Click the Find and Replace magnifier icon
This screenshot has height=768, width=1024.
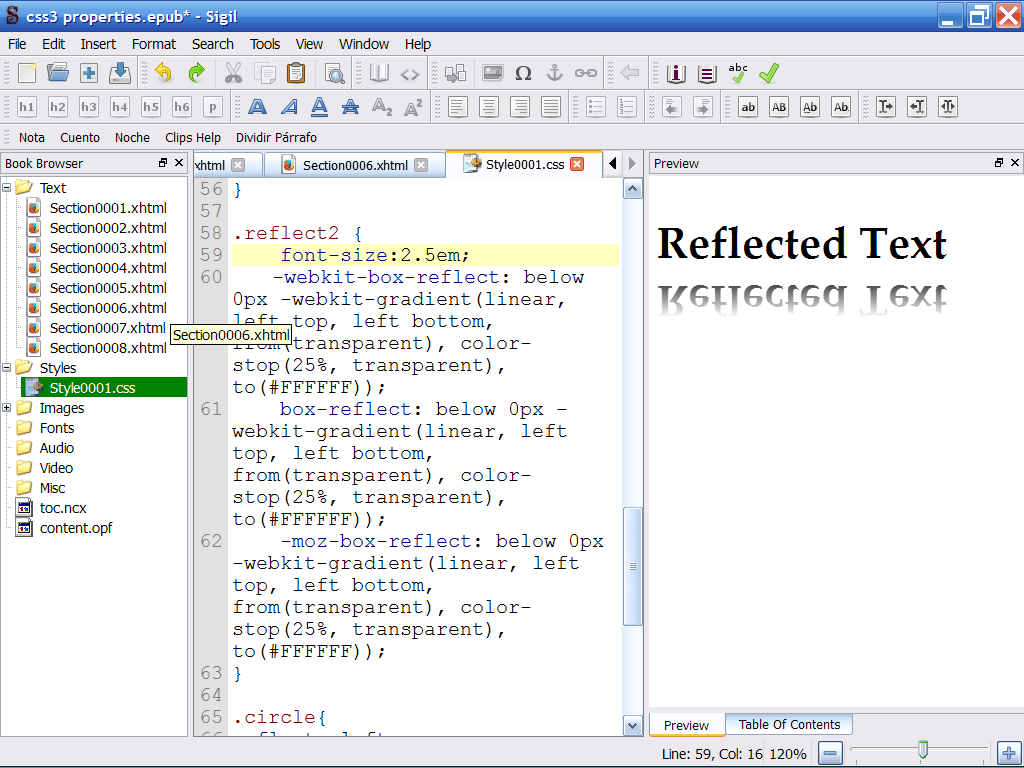tap(334, 73)
